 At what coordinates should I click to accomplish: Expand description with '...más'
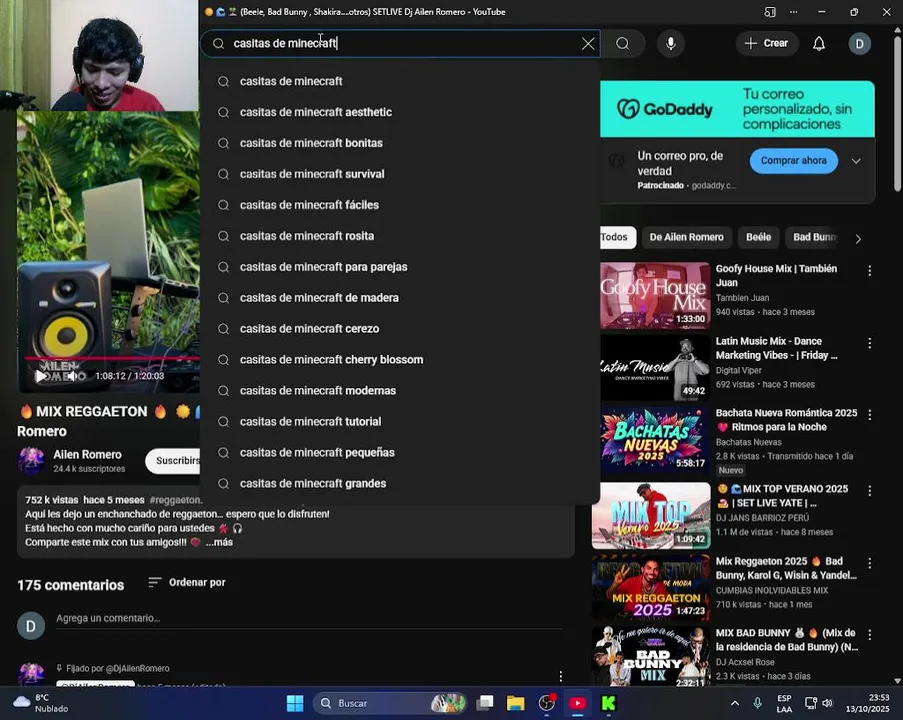(x=219, y=542)
